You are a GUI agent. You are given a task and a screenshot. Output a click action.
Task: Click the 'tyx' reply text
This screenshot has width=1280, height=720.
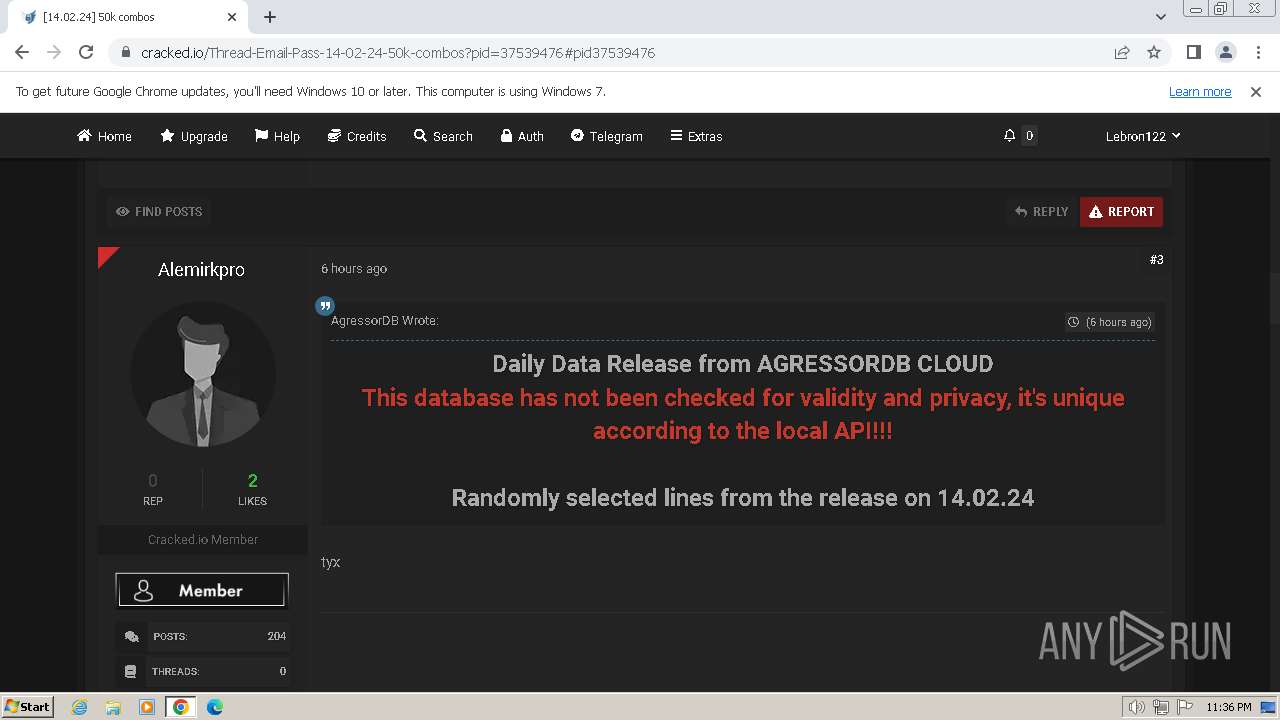(331, 562)
